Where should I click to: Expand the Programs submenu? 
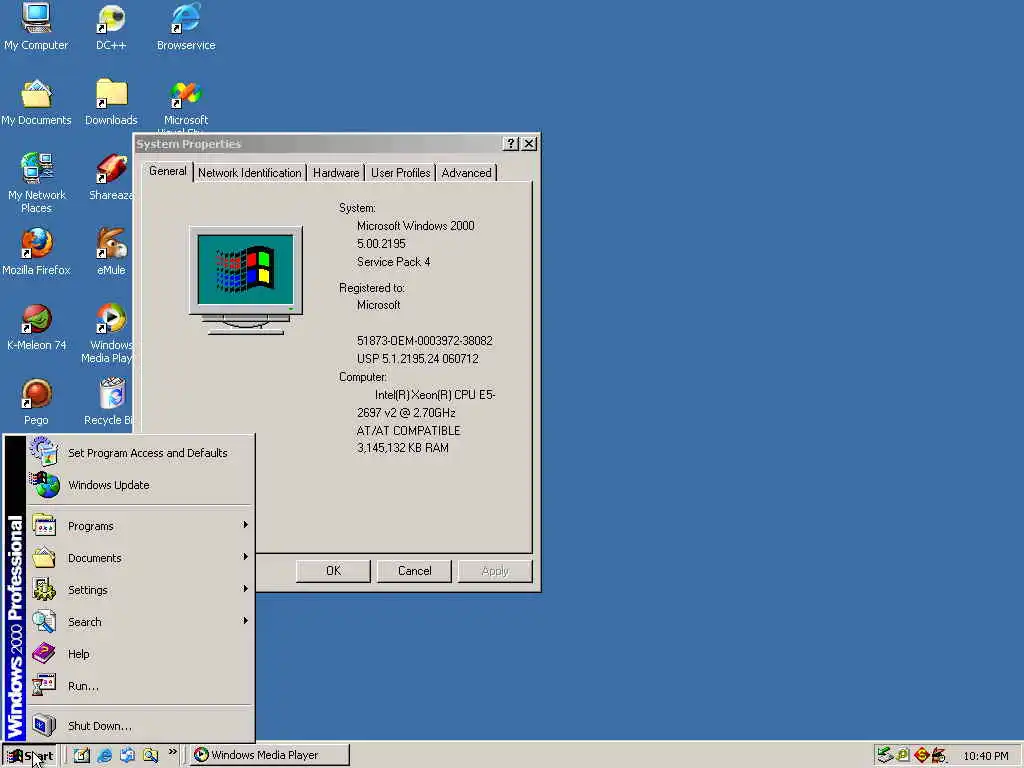pyautogui.click(x=140, y=526)
